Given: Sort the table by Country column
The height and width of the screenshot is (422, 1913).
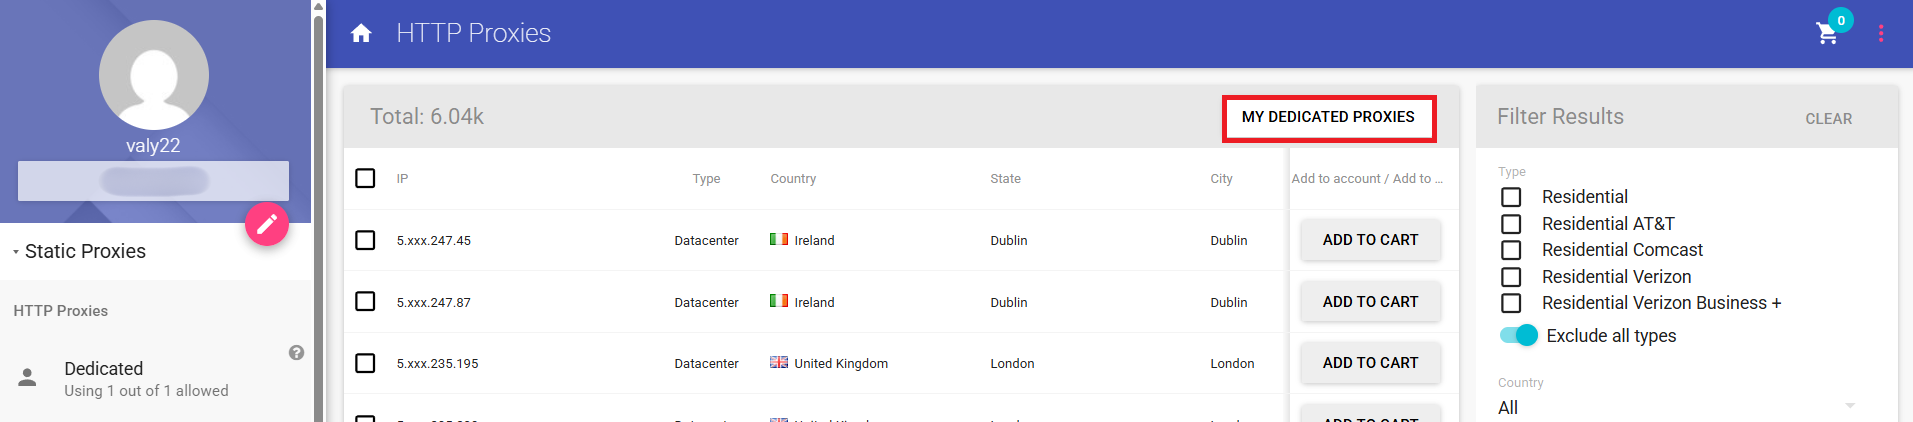Looking at the screenshot, I should coord(793,179).
